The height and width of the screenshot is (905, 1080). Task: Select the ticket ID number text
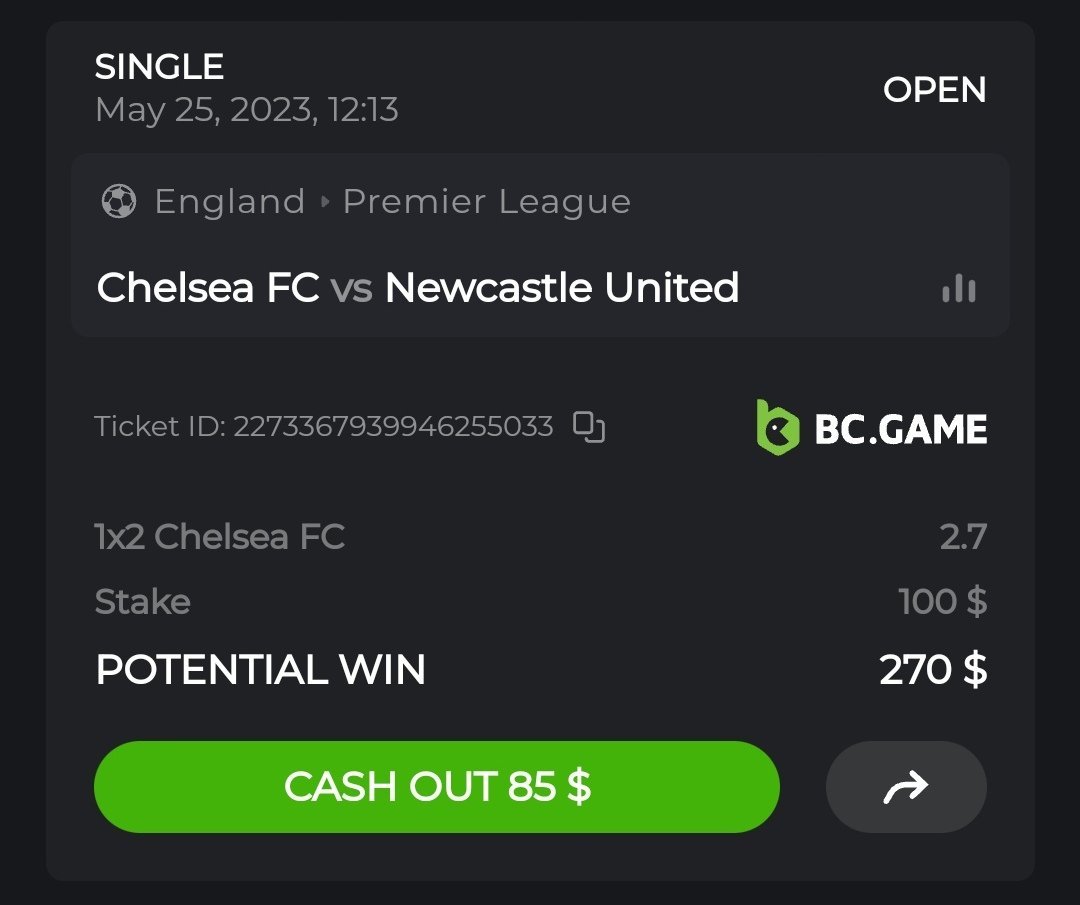click(393, 427)
